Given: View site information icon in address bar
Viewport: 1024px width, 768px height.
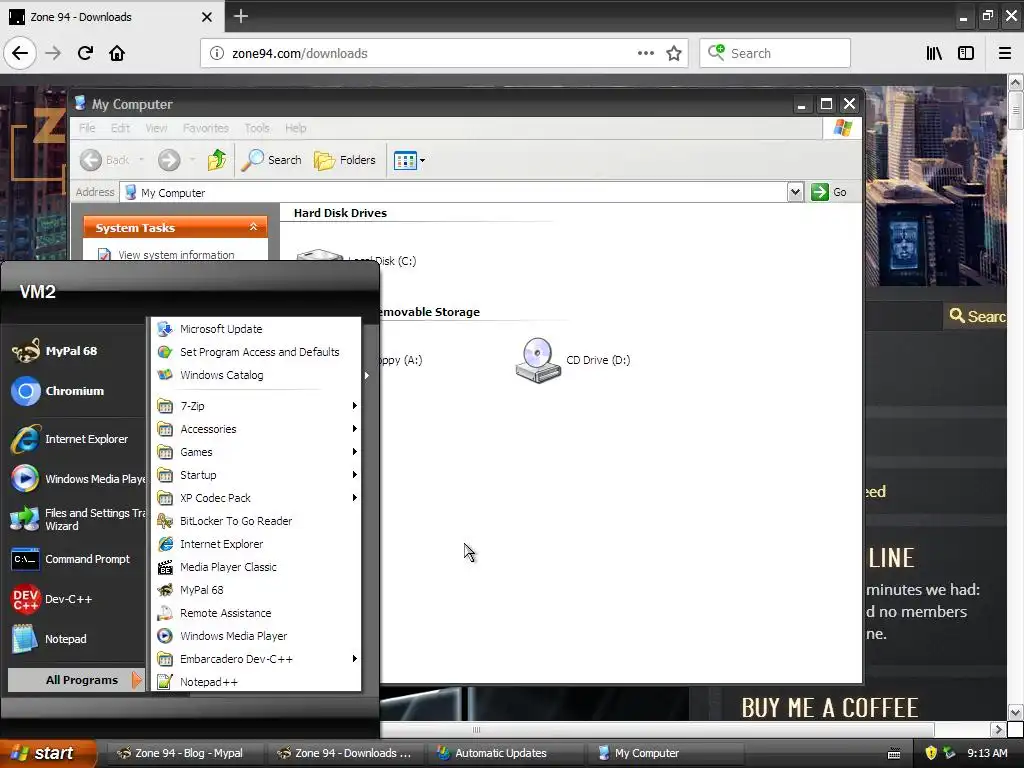Looking at the screenshot, I should point(216,53).
